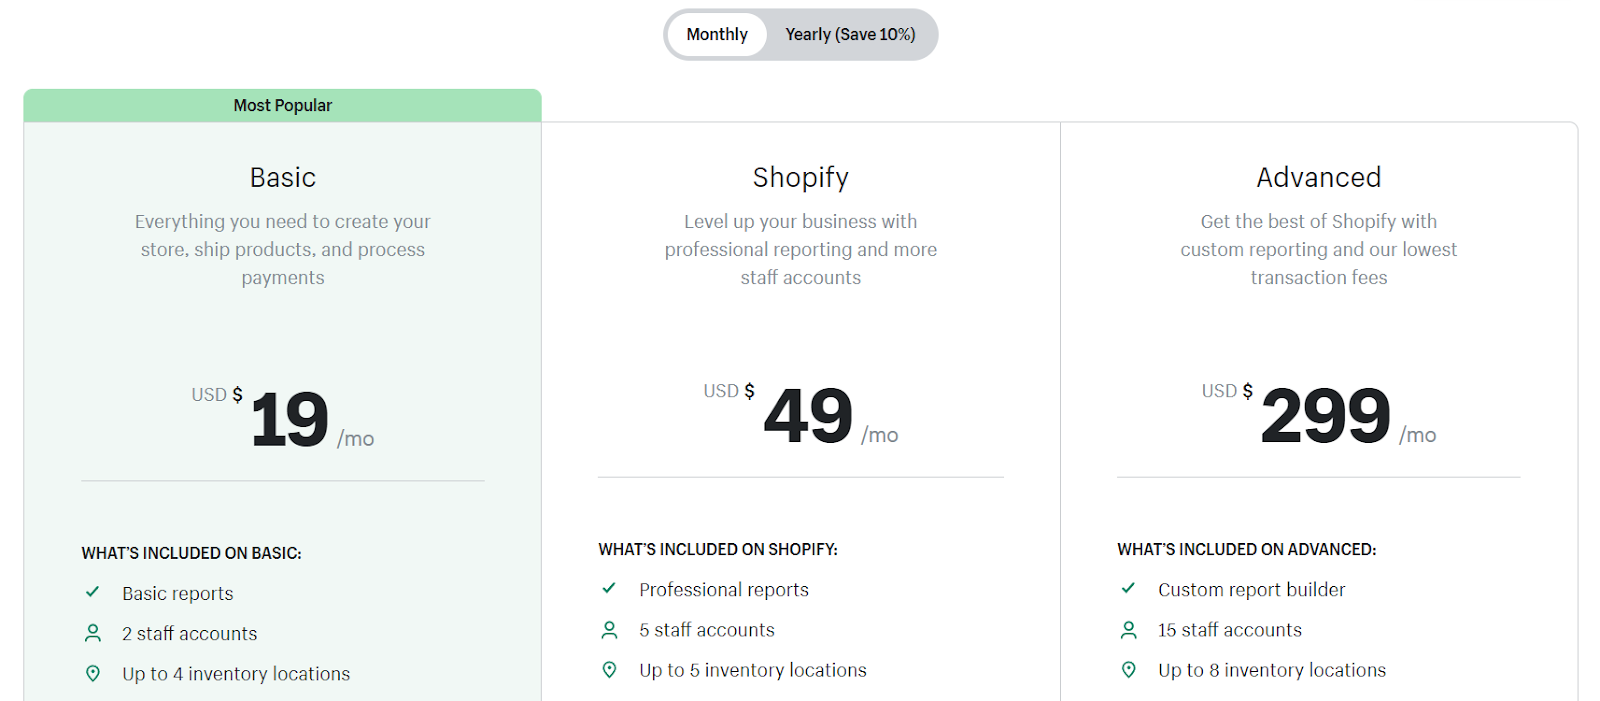
Task: Click the checkmark icon beside Custom report builder
Action: tap(1128, 588)
